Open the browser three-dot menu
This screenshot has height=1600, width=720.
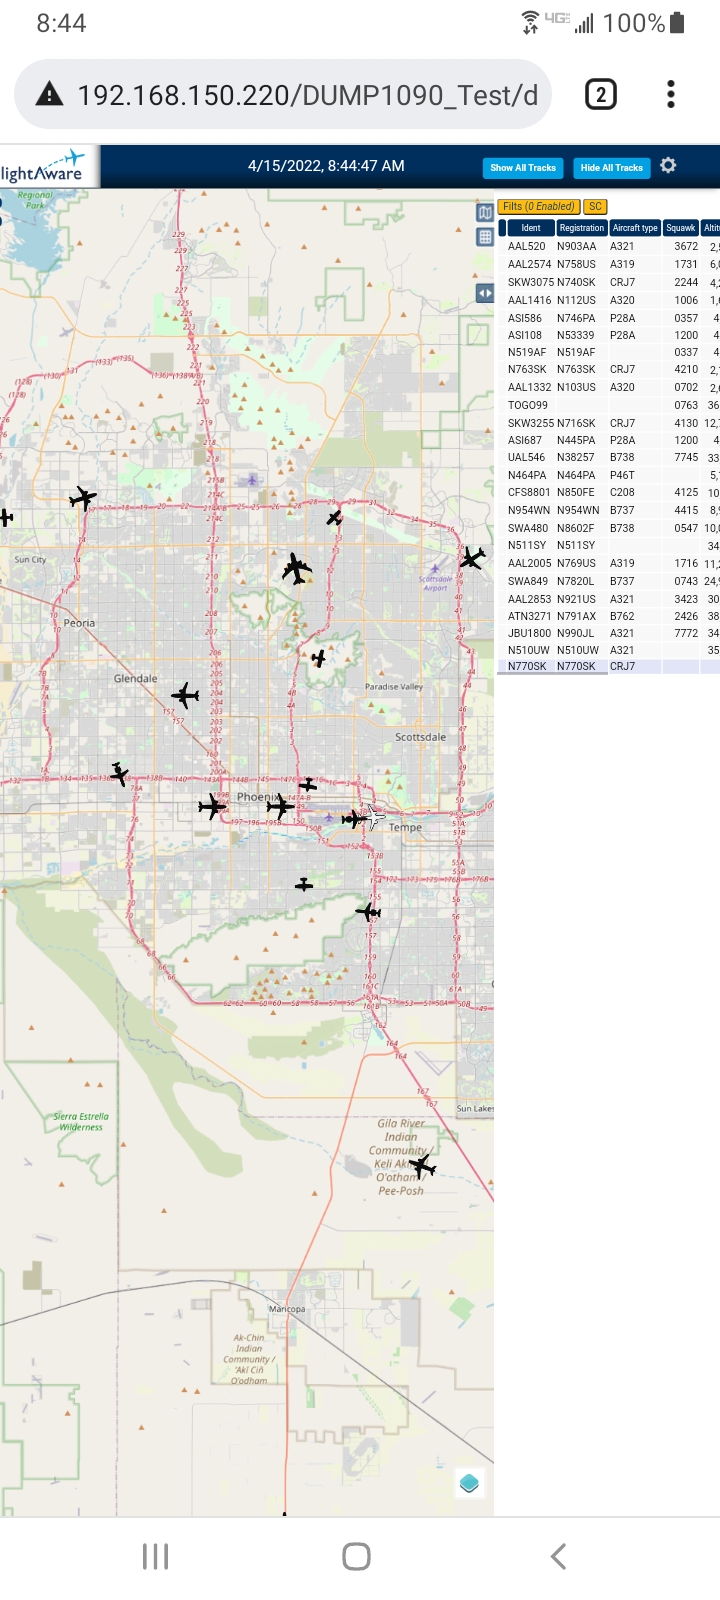pyautogui.click(x=671, y=95)
